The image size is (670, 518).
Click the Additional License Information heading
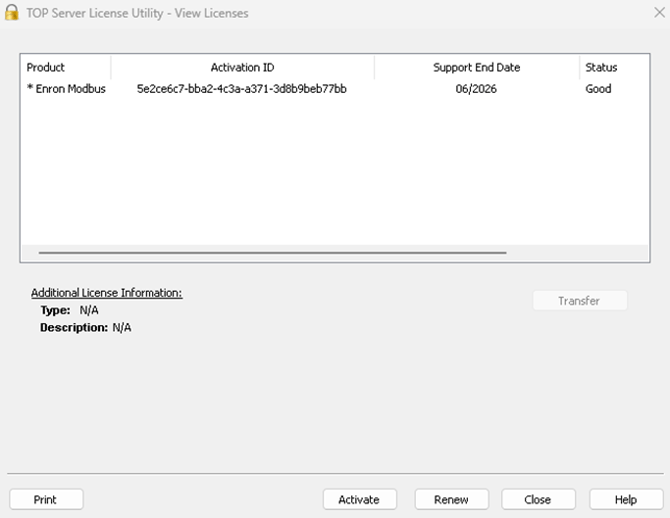pyautogui.click(x=106, y=293)
